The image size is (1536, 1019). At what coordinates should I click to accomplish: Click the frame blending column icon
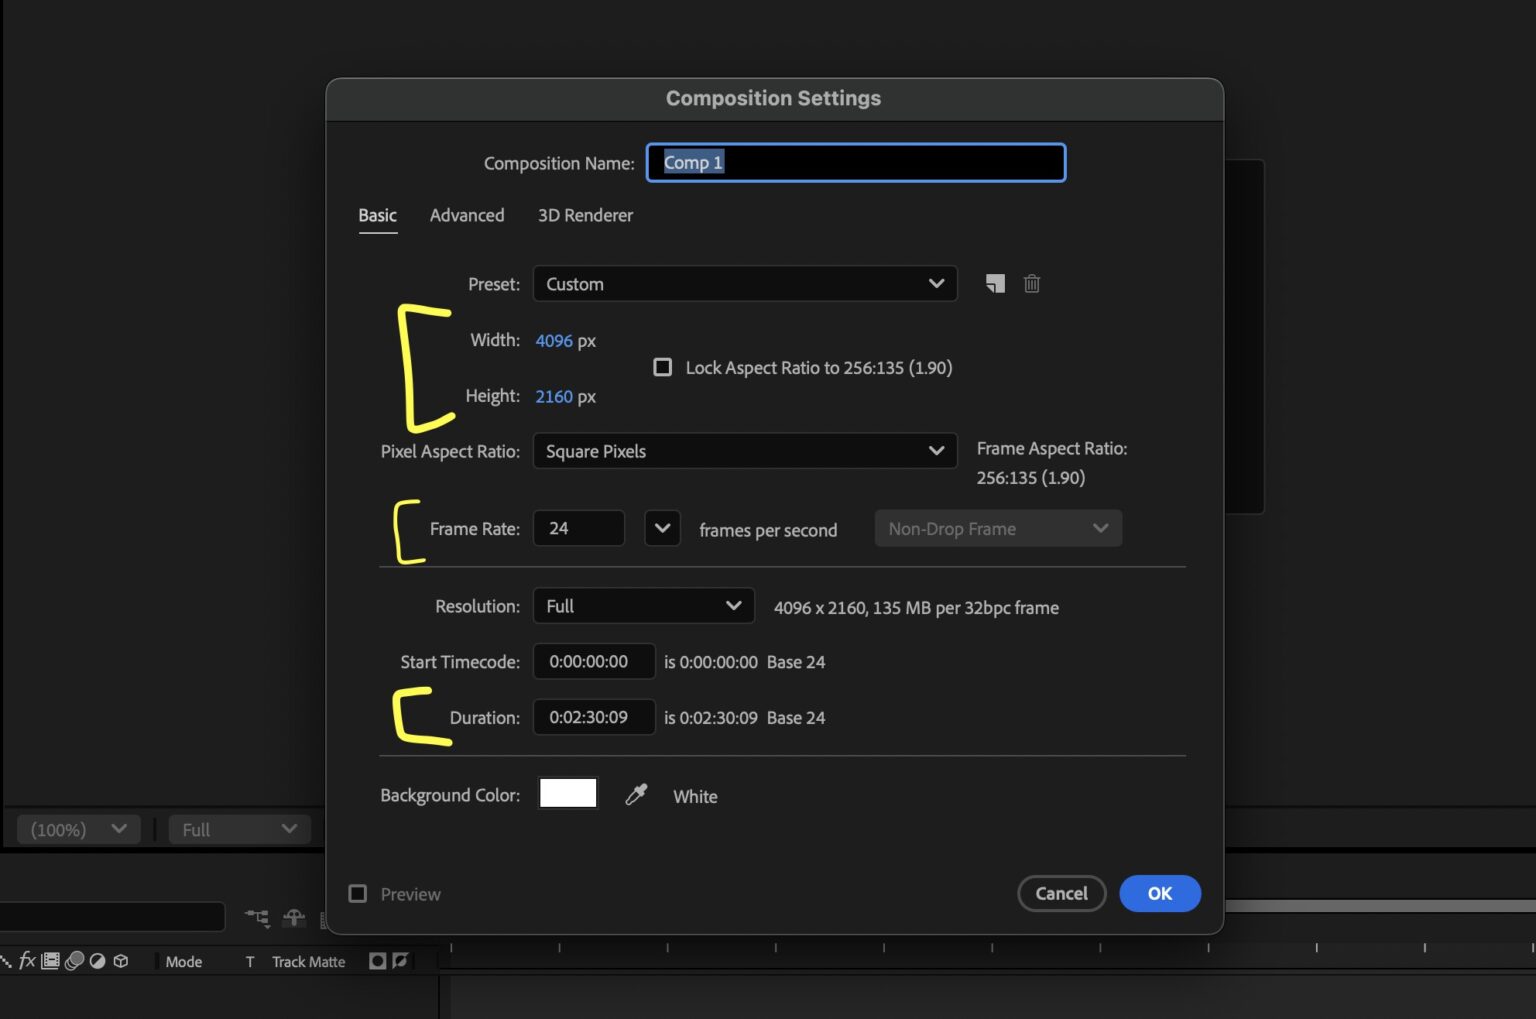coord(50,961)
